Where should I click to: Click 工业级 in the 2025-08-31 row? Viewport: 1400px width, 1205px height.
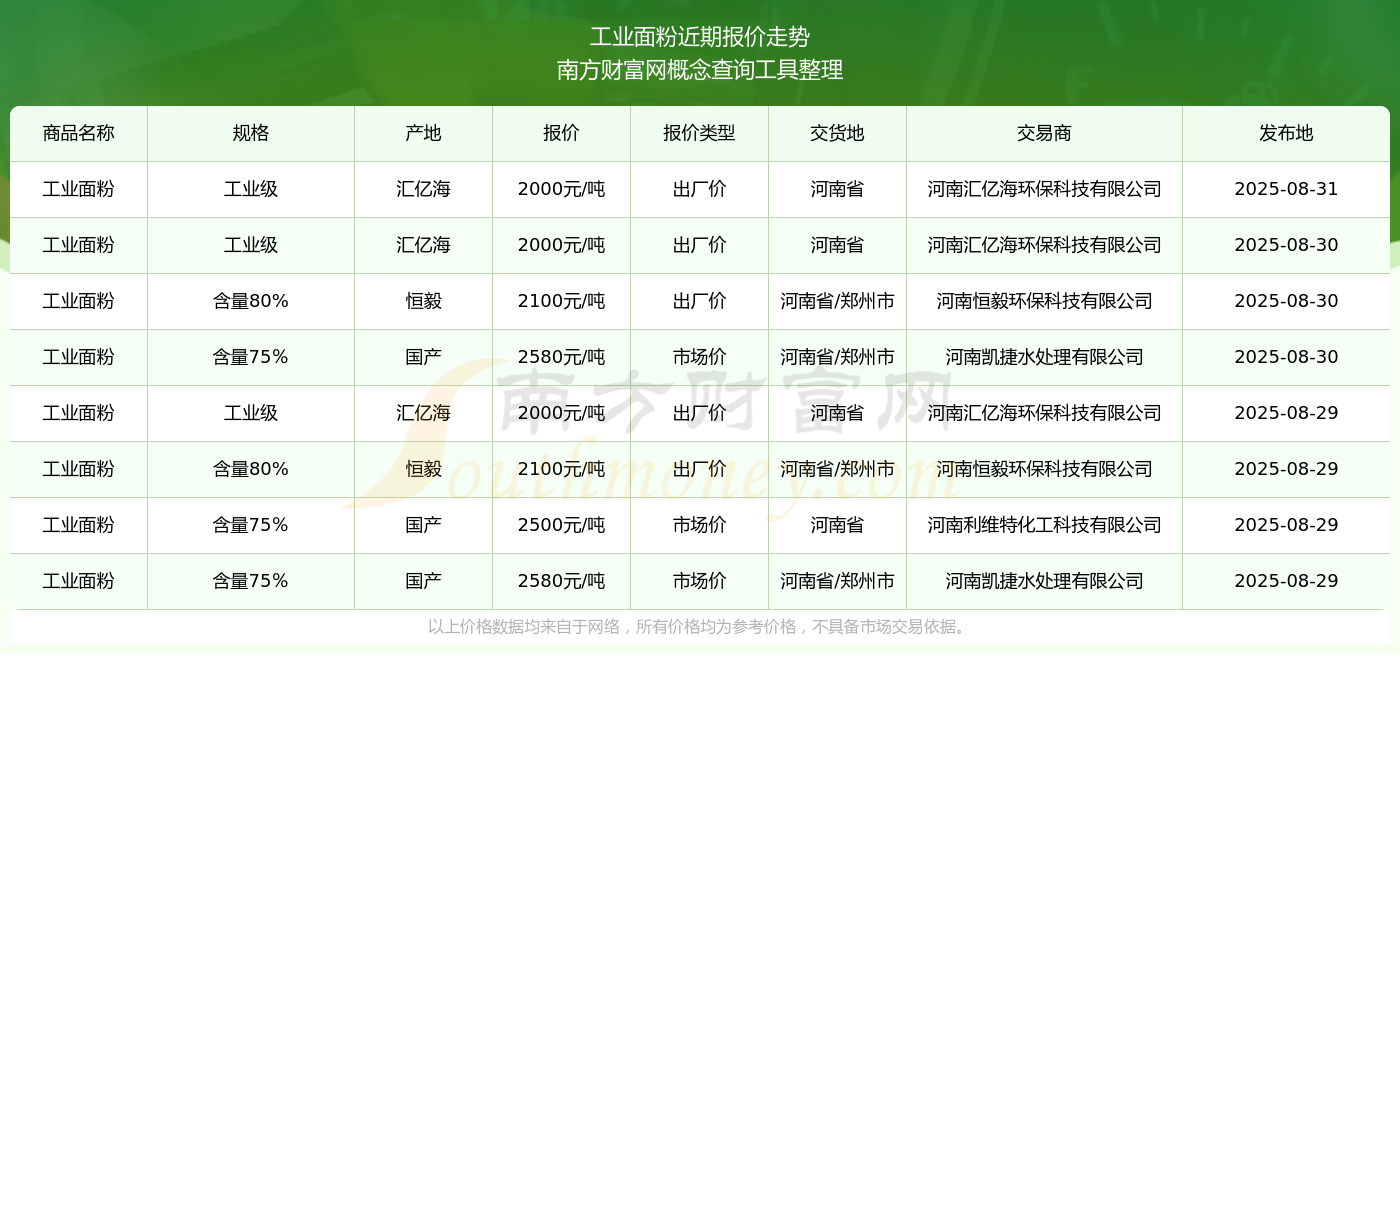(x=251, y=189)
